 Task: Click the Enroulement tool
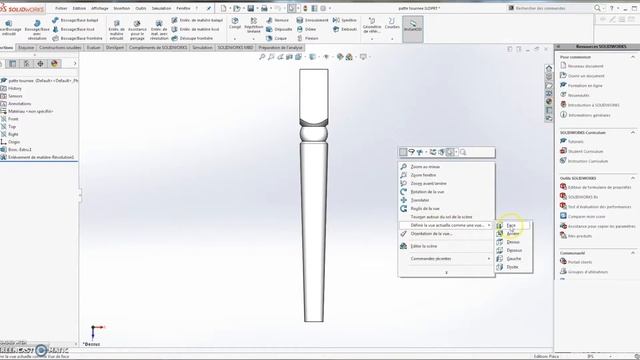312,20
